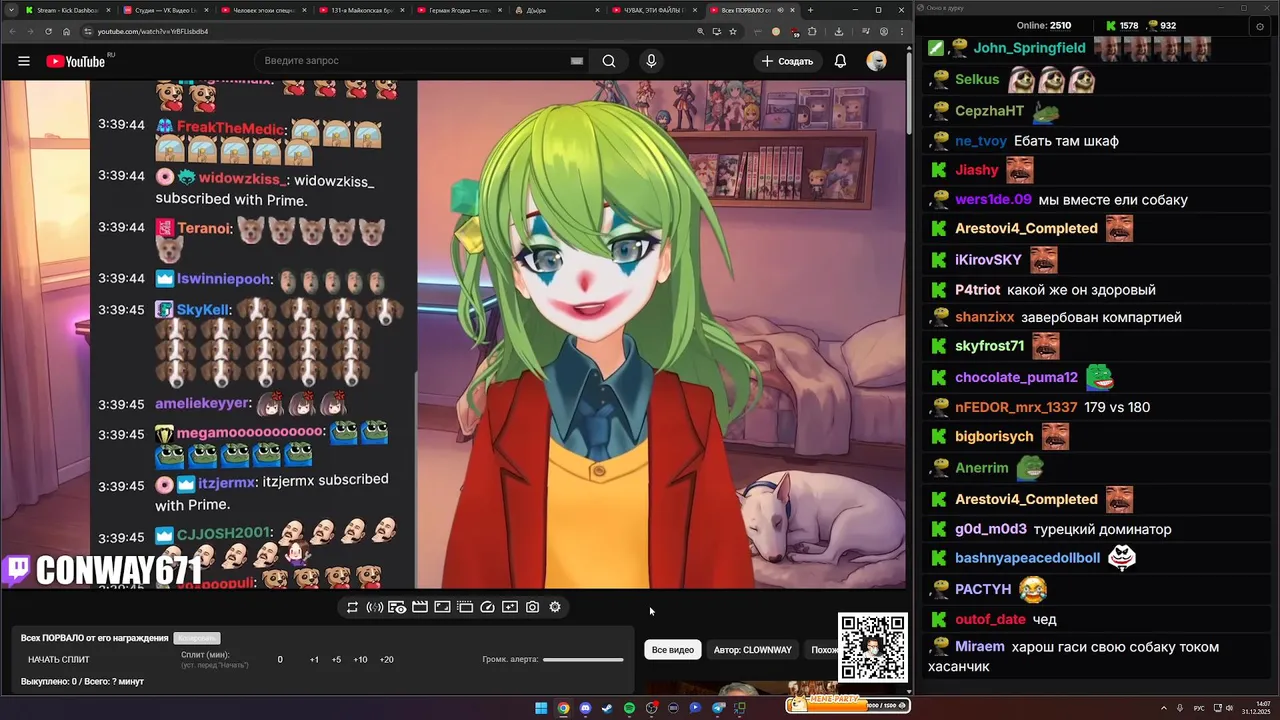Click the clock in the system tray
Viewport: 1280px width, 720px height.
[x=1256, y=708]
